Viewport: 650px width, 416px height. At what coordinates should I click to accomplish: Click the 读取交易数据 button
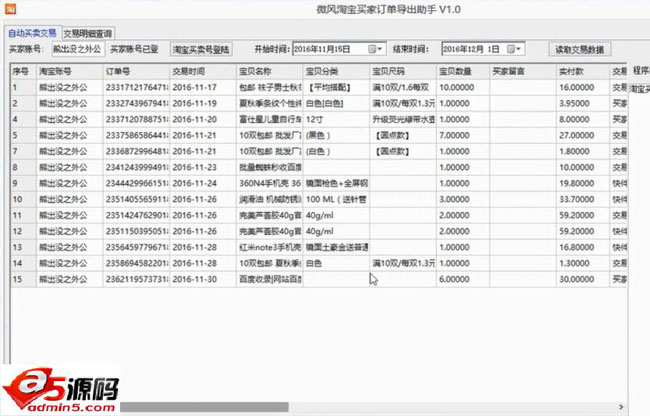580,50
